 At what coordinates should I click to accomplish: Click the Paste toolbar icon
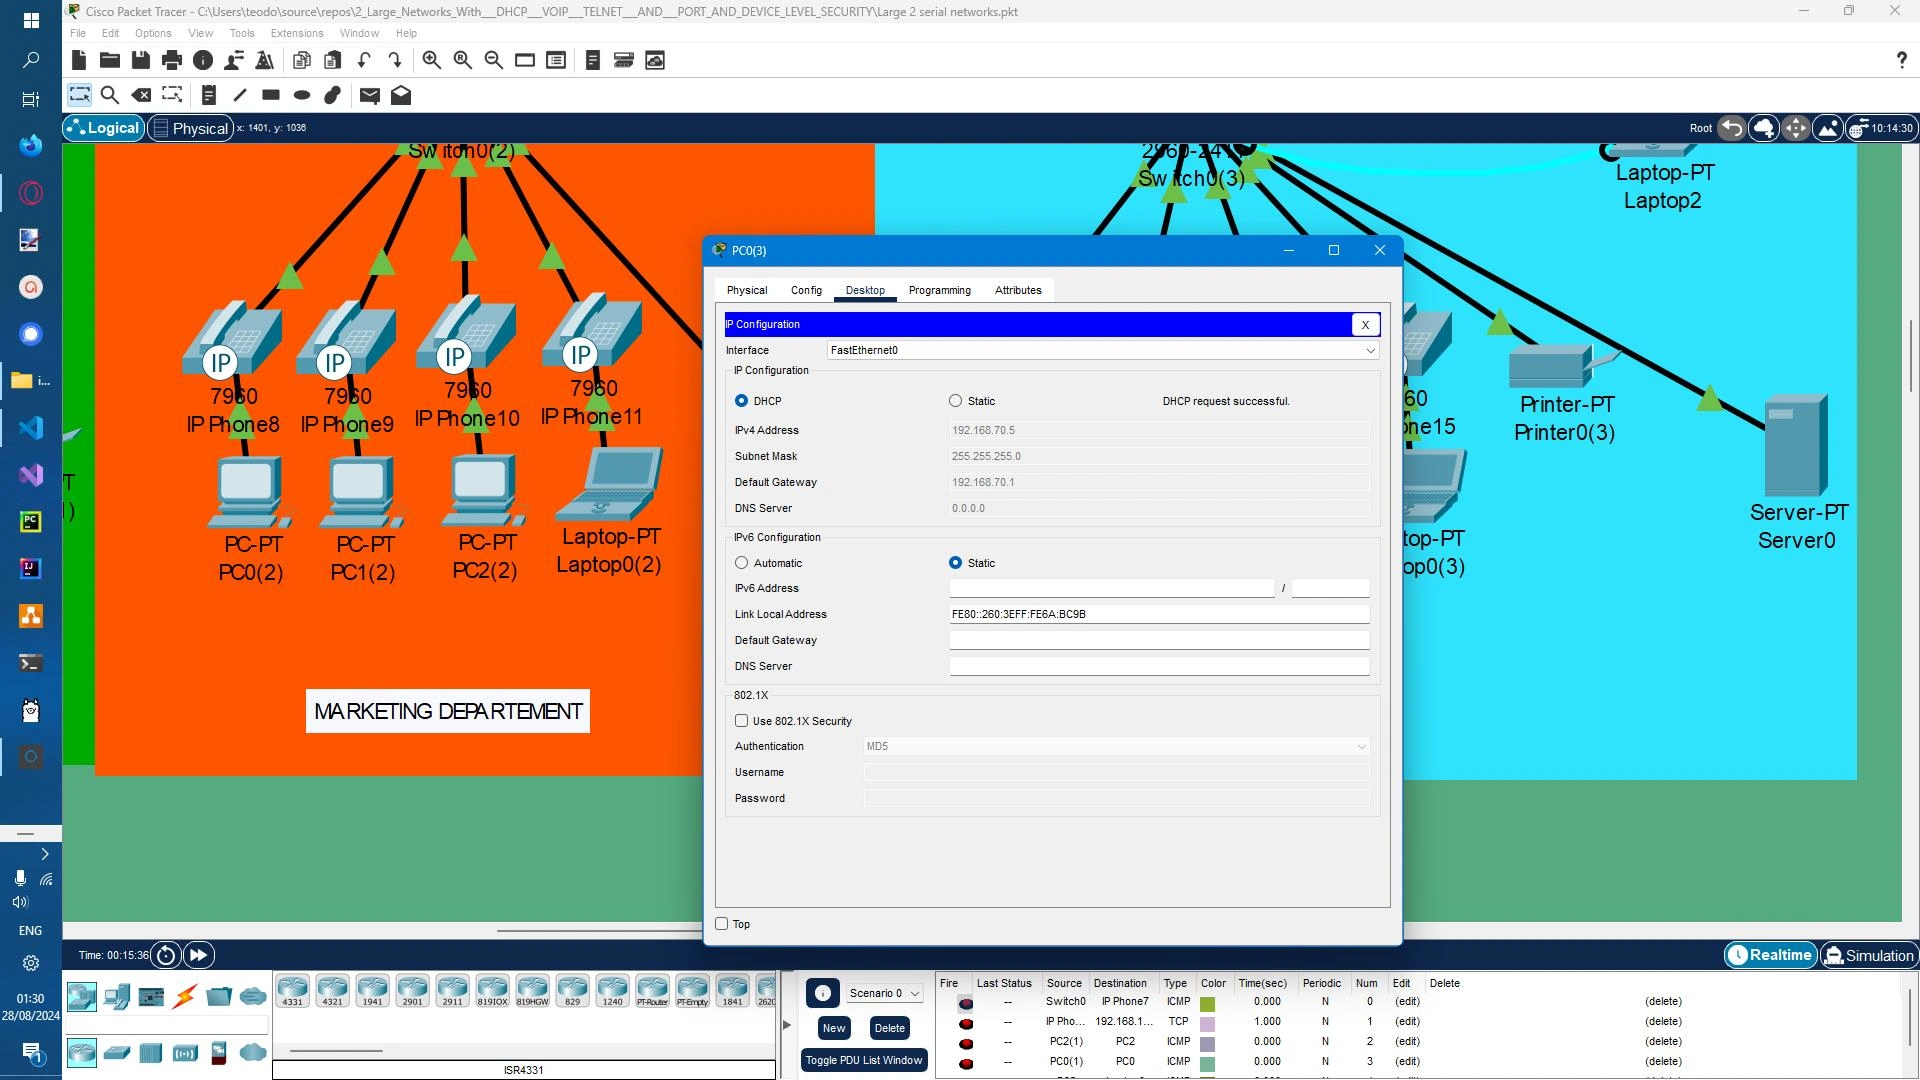point(333,60)
